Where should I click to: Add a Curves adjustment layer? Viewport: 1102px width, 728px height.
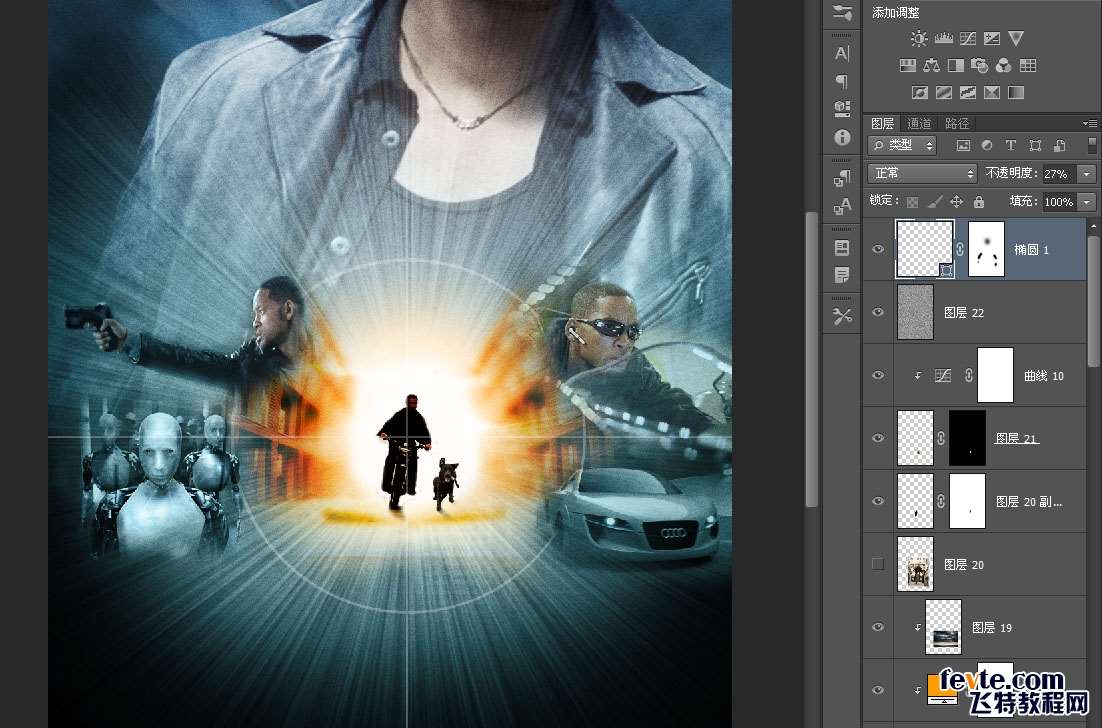coord(968,39)
